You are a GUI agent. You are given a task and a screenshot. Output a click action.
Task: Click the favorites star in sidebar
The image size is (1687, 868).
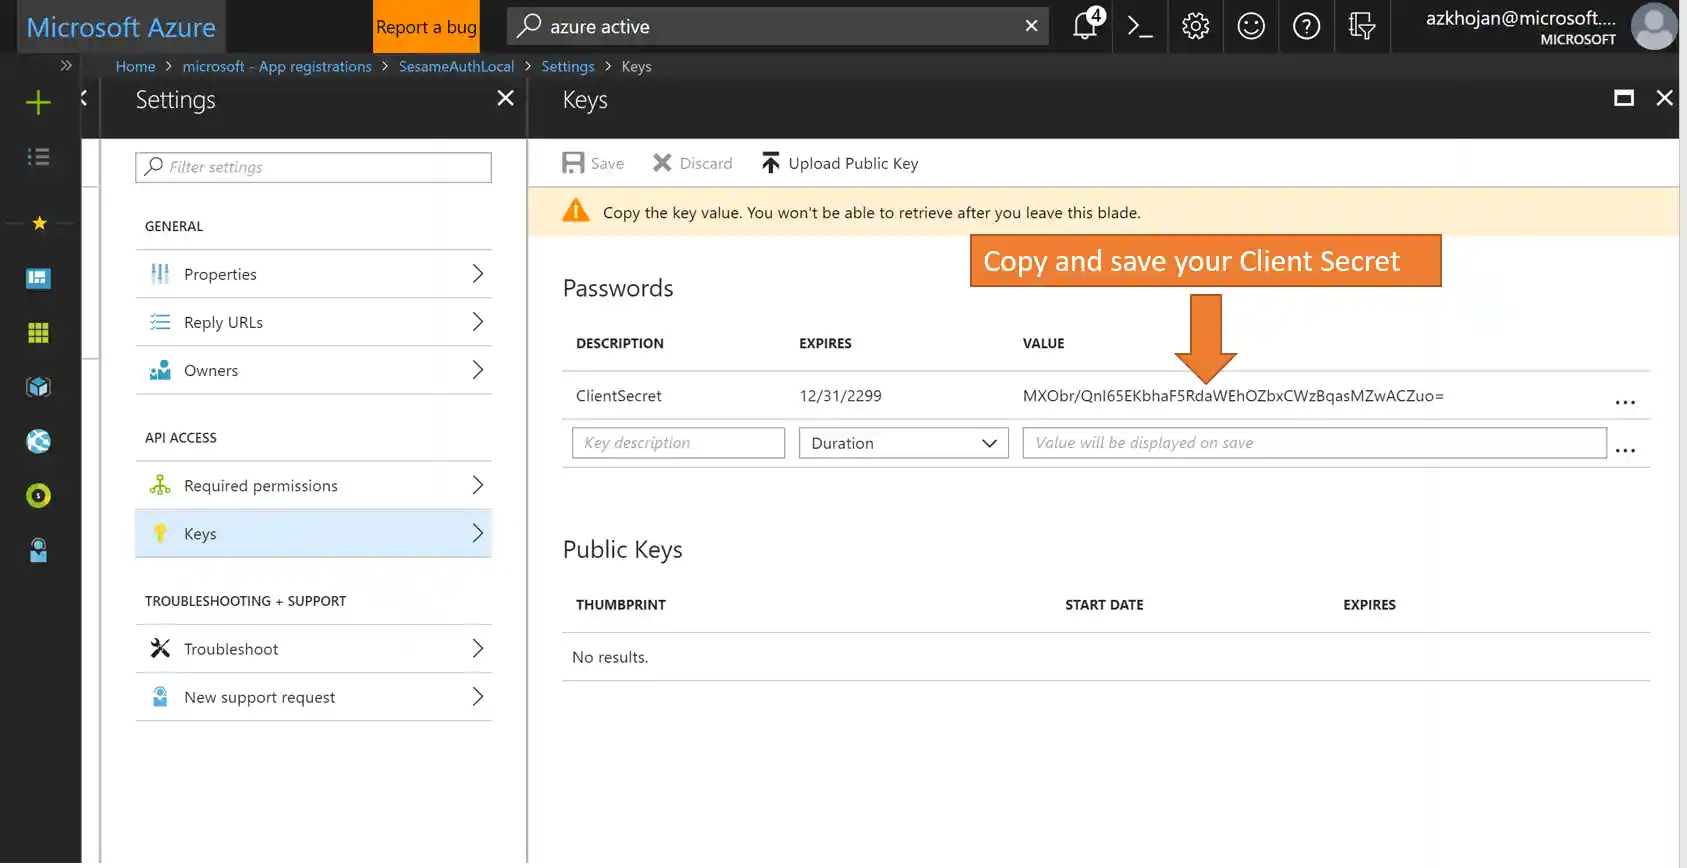39,223
